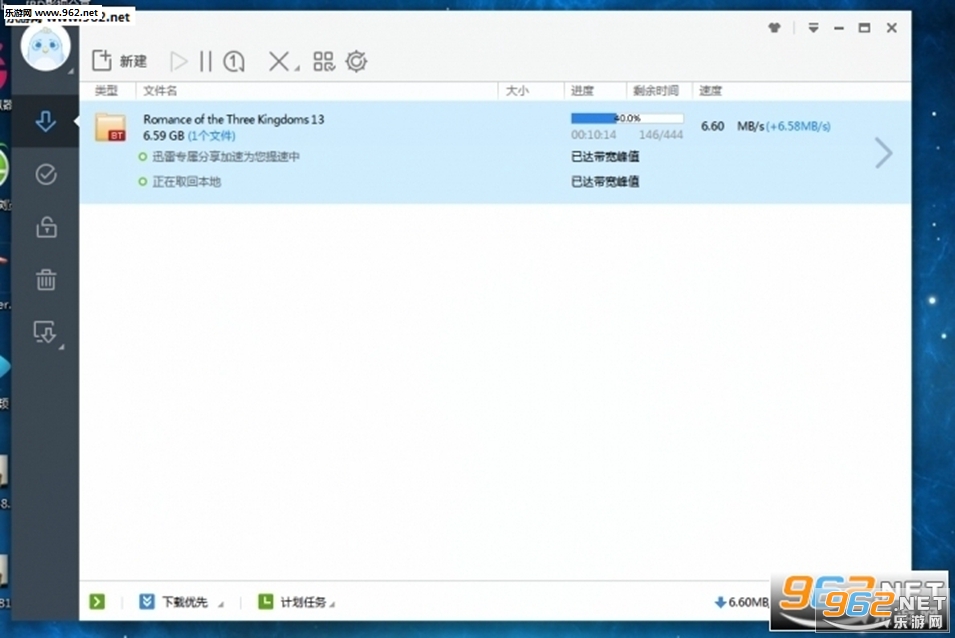955x638 pixels.
Task: Open 下载优先 mode dropdown
Action: coord(181,602)
